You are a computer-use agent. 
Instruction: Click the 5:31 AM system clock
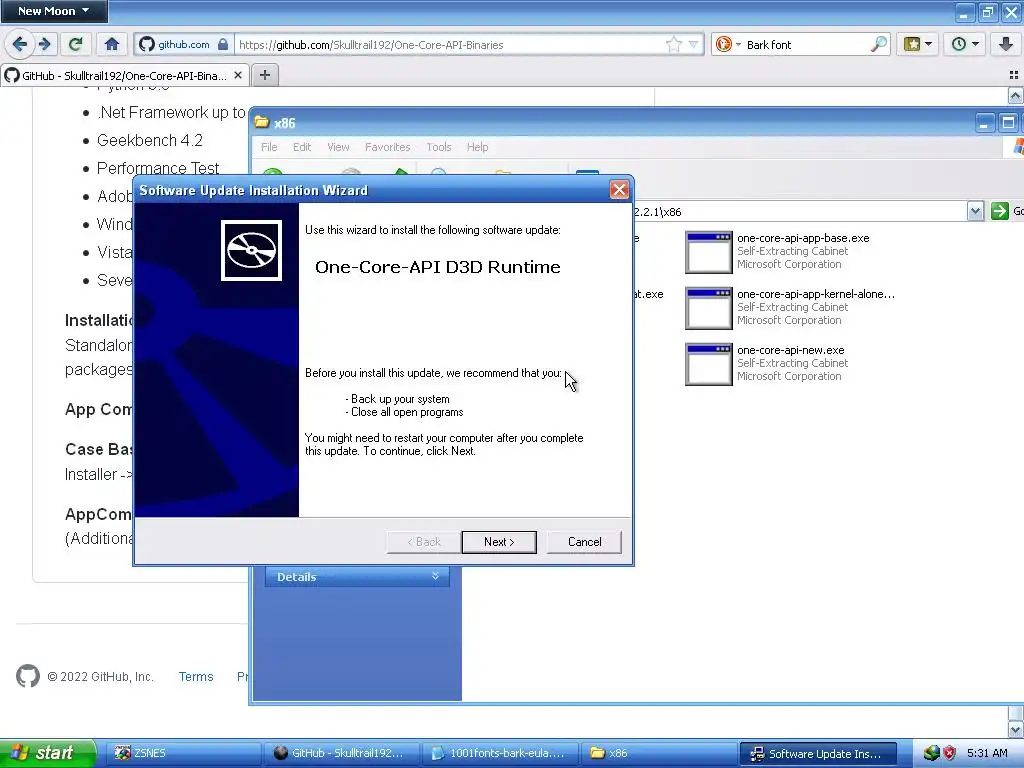(987, 753)
